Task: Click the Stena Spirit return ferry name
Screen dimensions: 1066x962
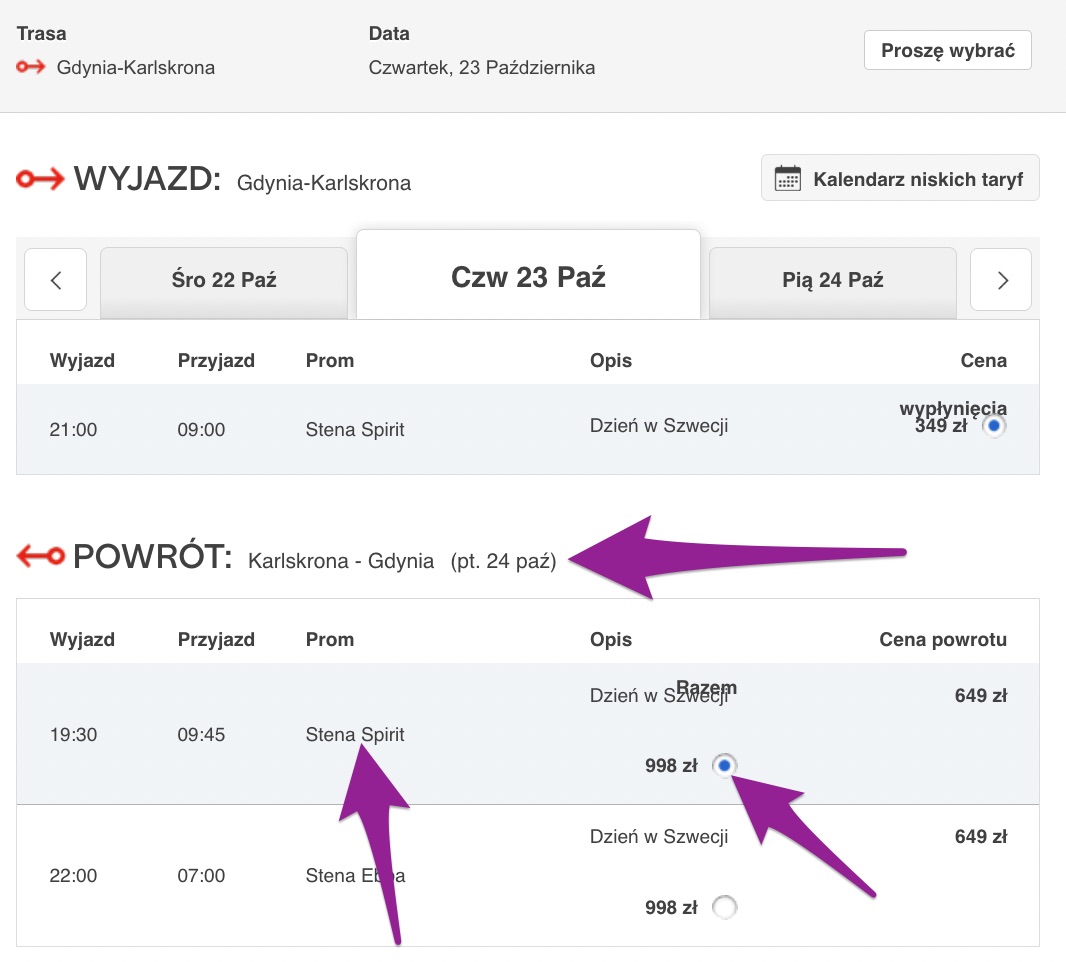Action: coord(355,735)
